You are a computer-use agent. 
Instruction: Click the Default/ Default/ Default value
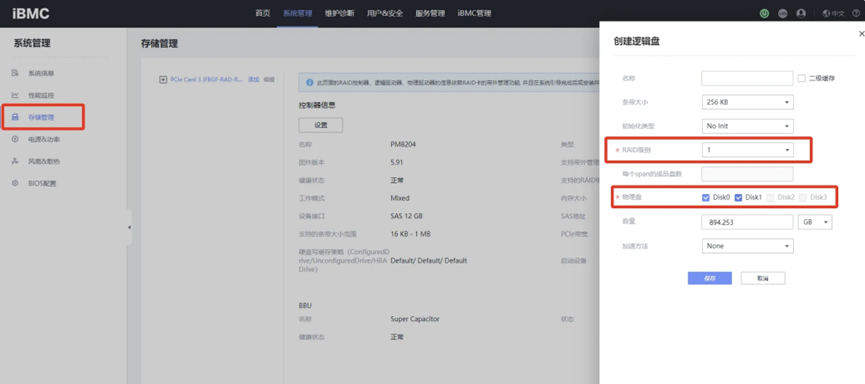pos(429,260)
